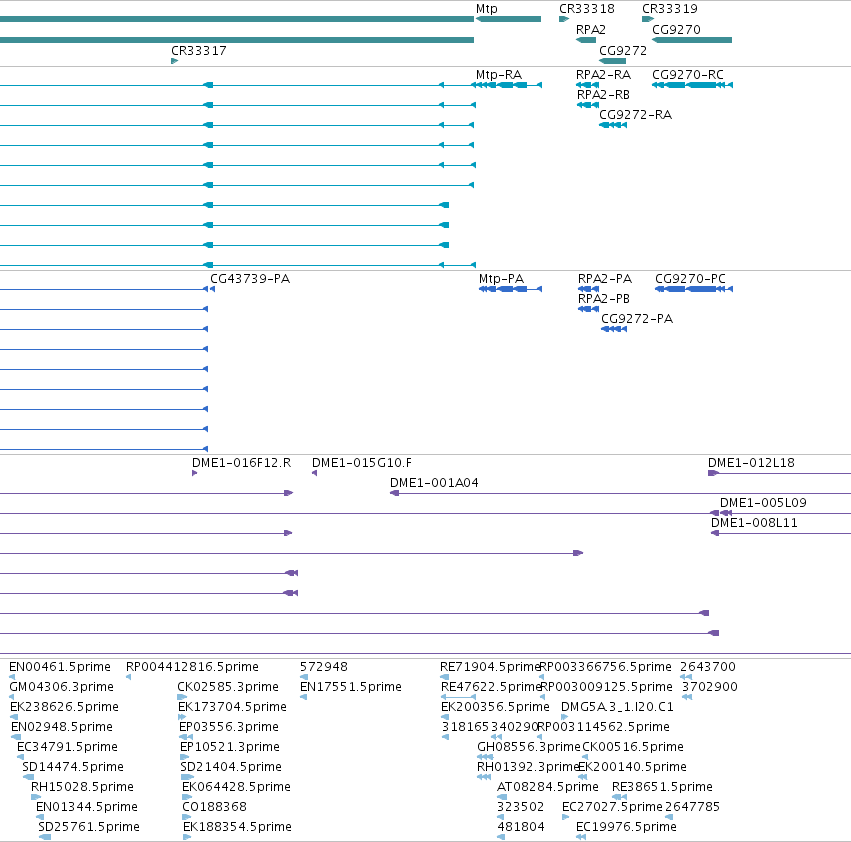Click the EK064428.5prime EST label
The image size is (851, 842).
236,787
